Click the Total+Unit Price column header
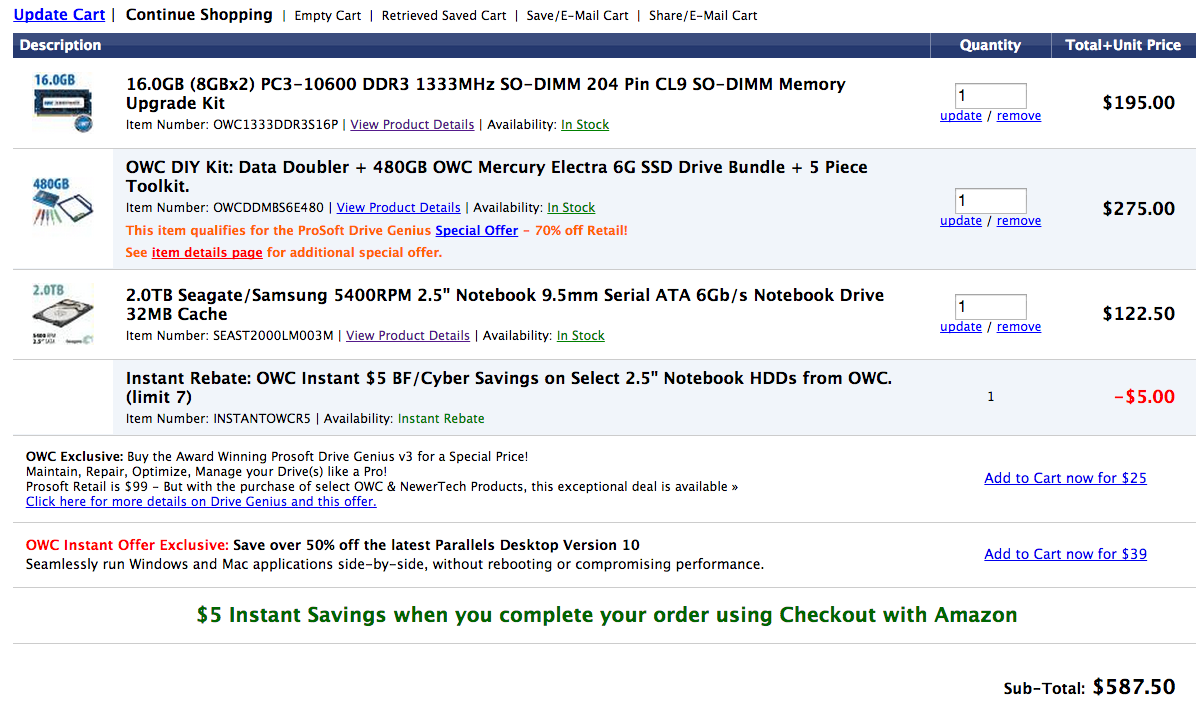This screenshot has width=1196, height=701. coord(1123,45)
